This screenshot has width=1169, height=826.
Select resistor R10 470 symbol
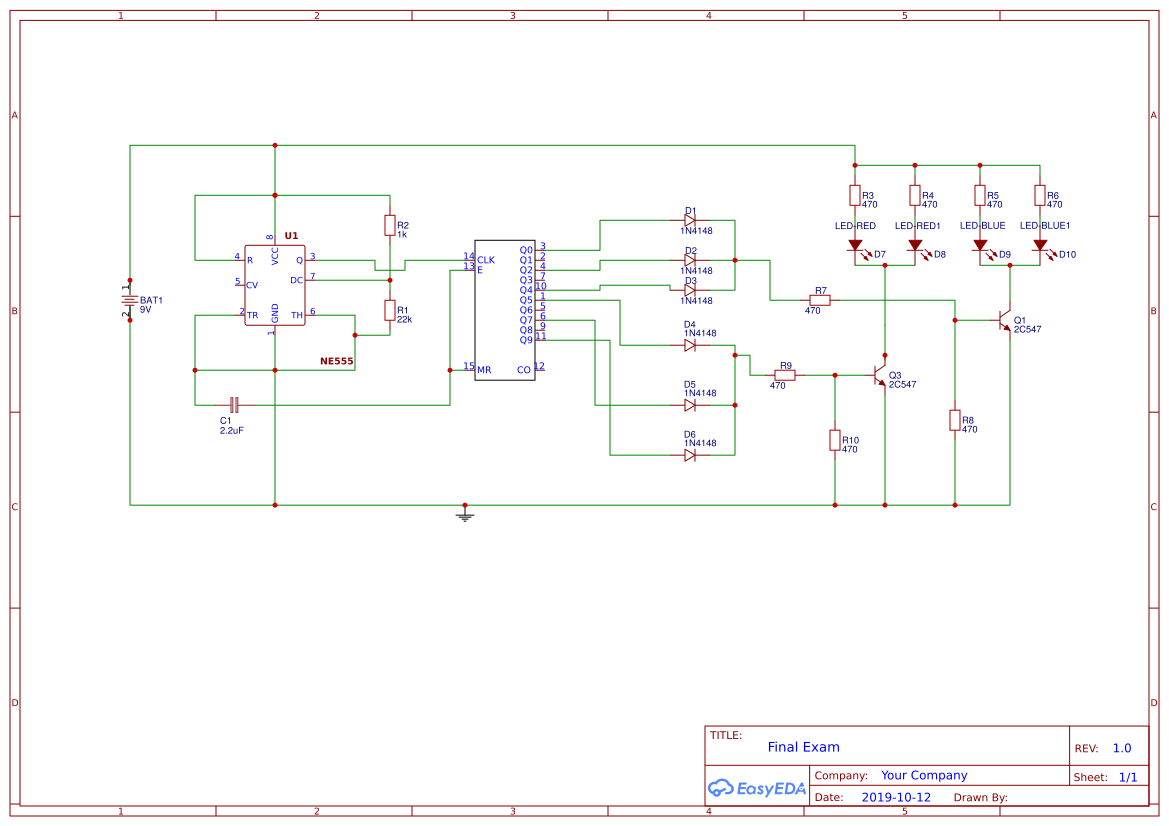tap(835, 440)
